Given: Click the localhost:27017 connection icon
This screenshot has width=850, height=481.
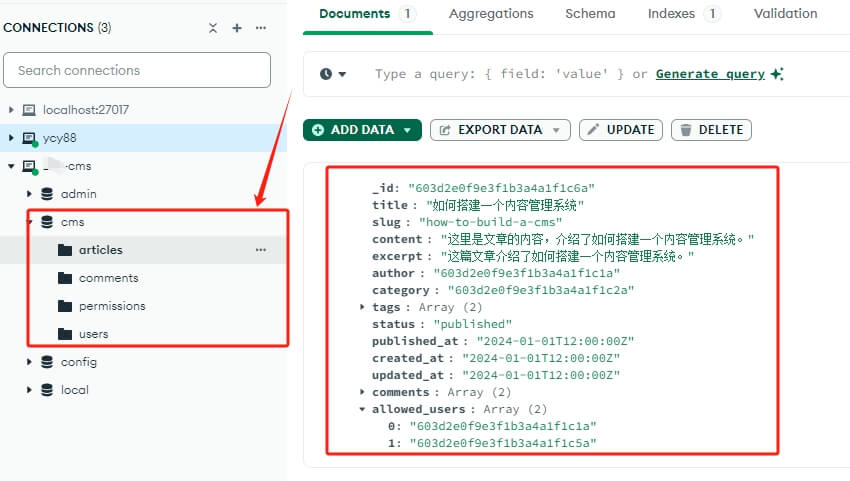Looking at the screenshot, I should [x=28, y=110].
